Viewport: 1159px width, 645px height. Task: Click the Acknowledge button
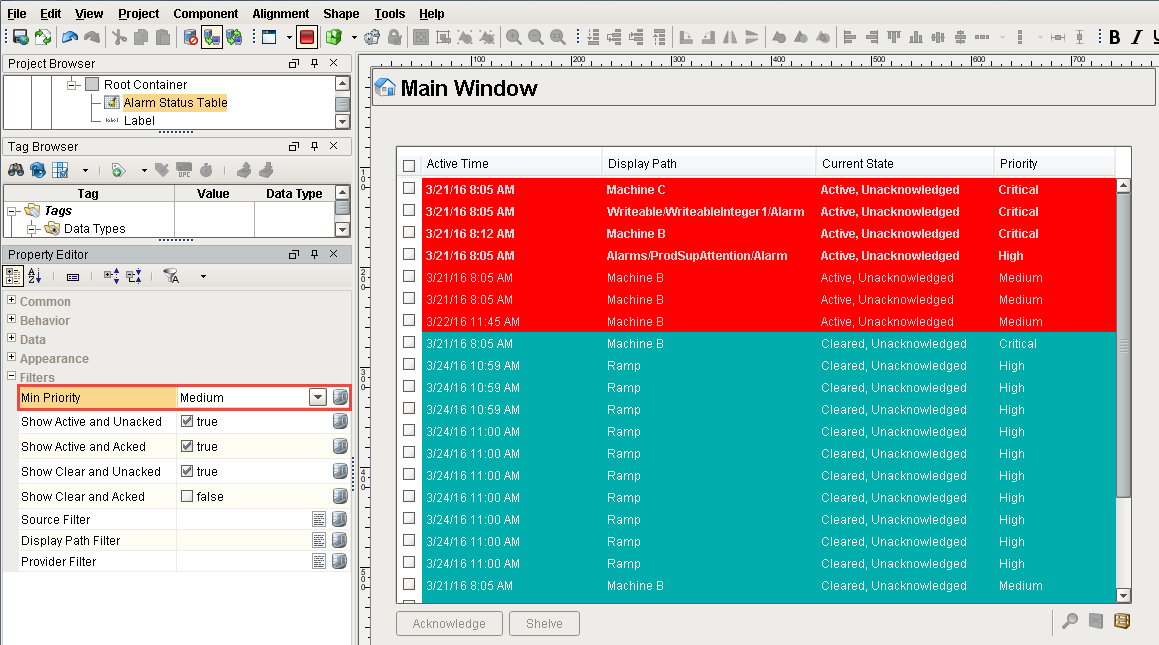pyautogui.click(x=449, y=623)
